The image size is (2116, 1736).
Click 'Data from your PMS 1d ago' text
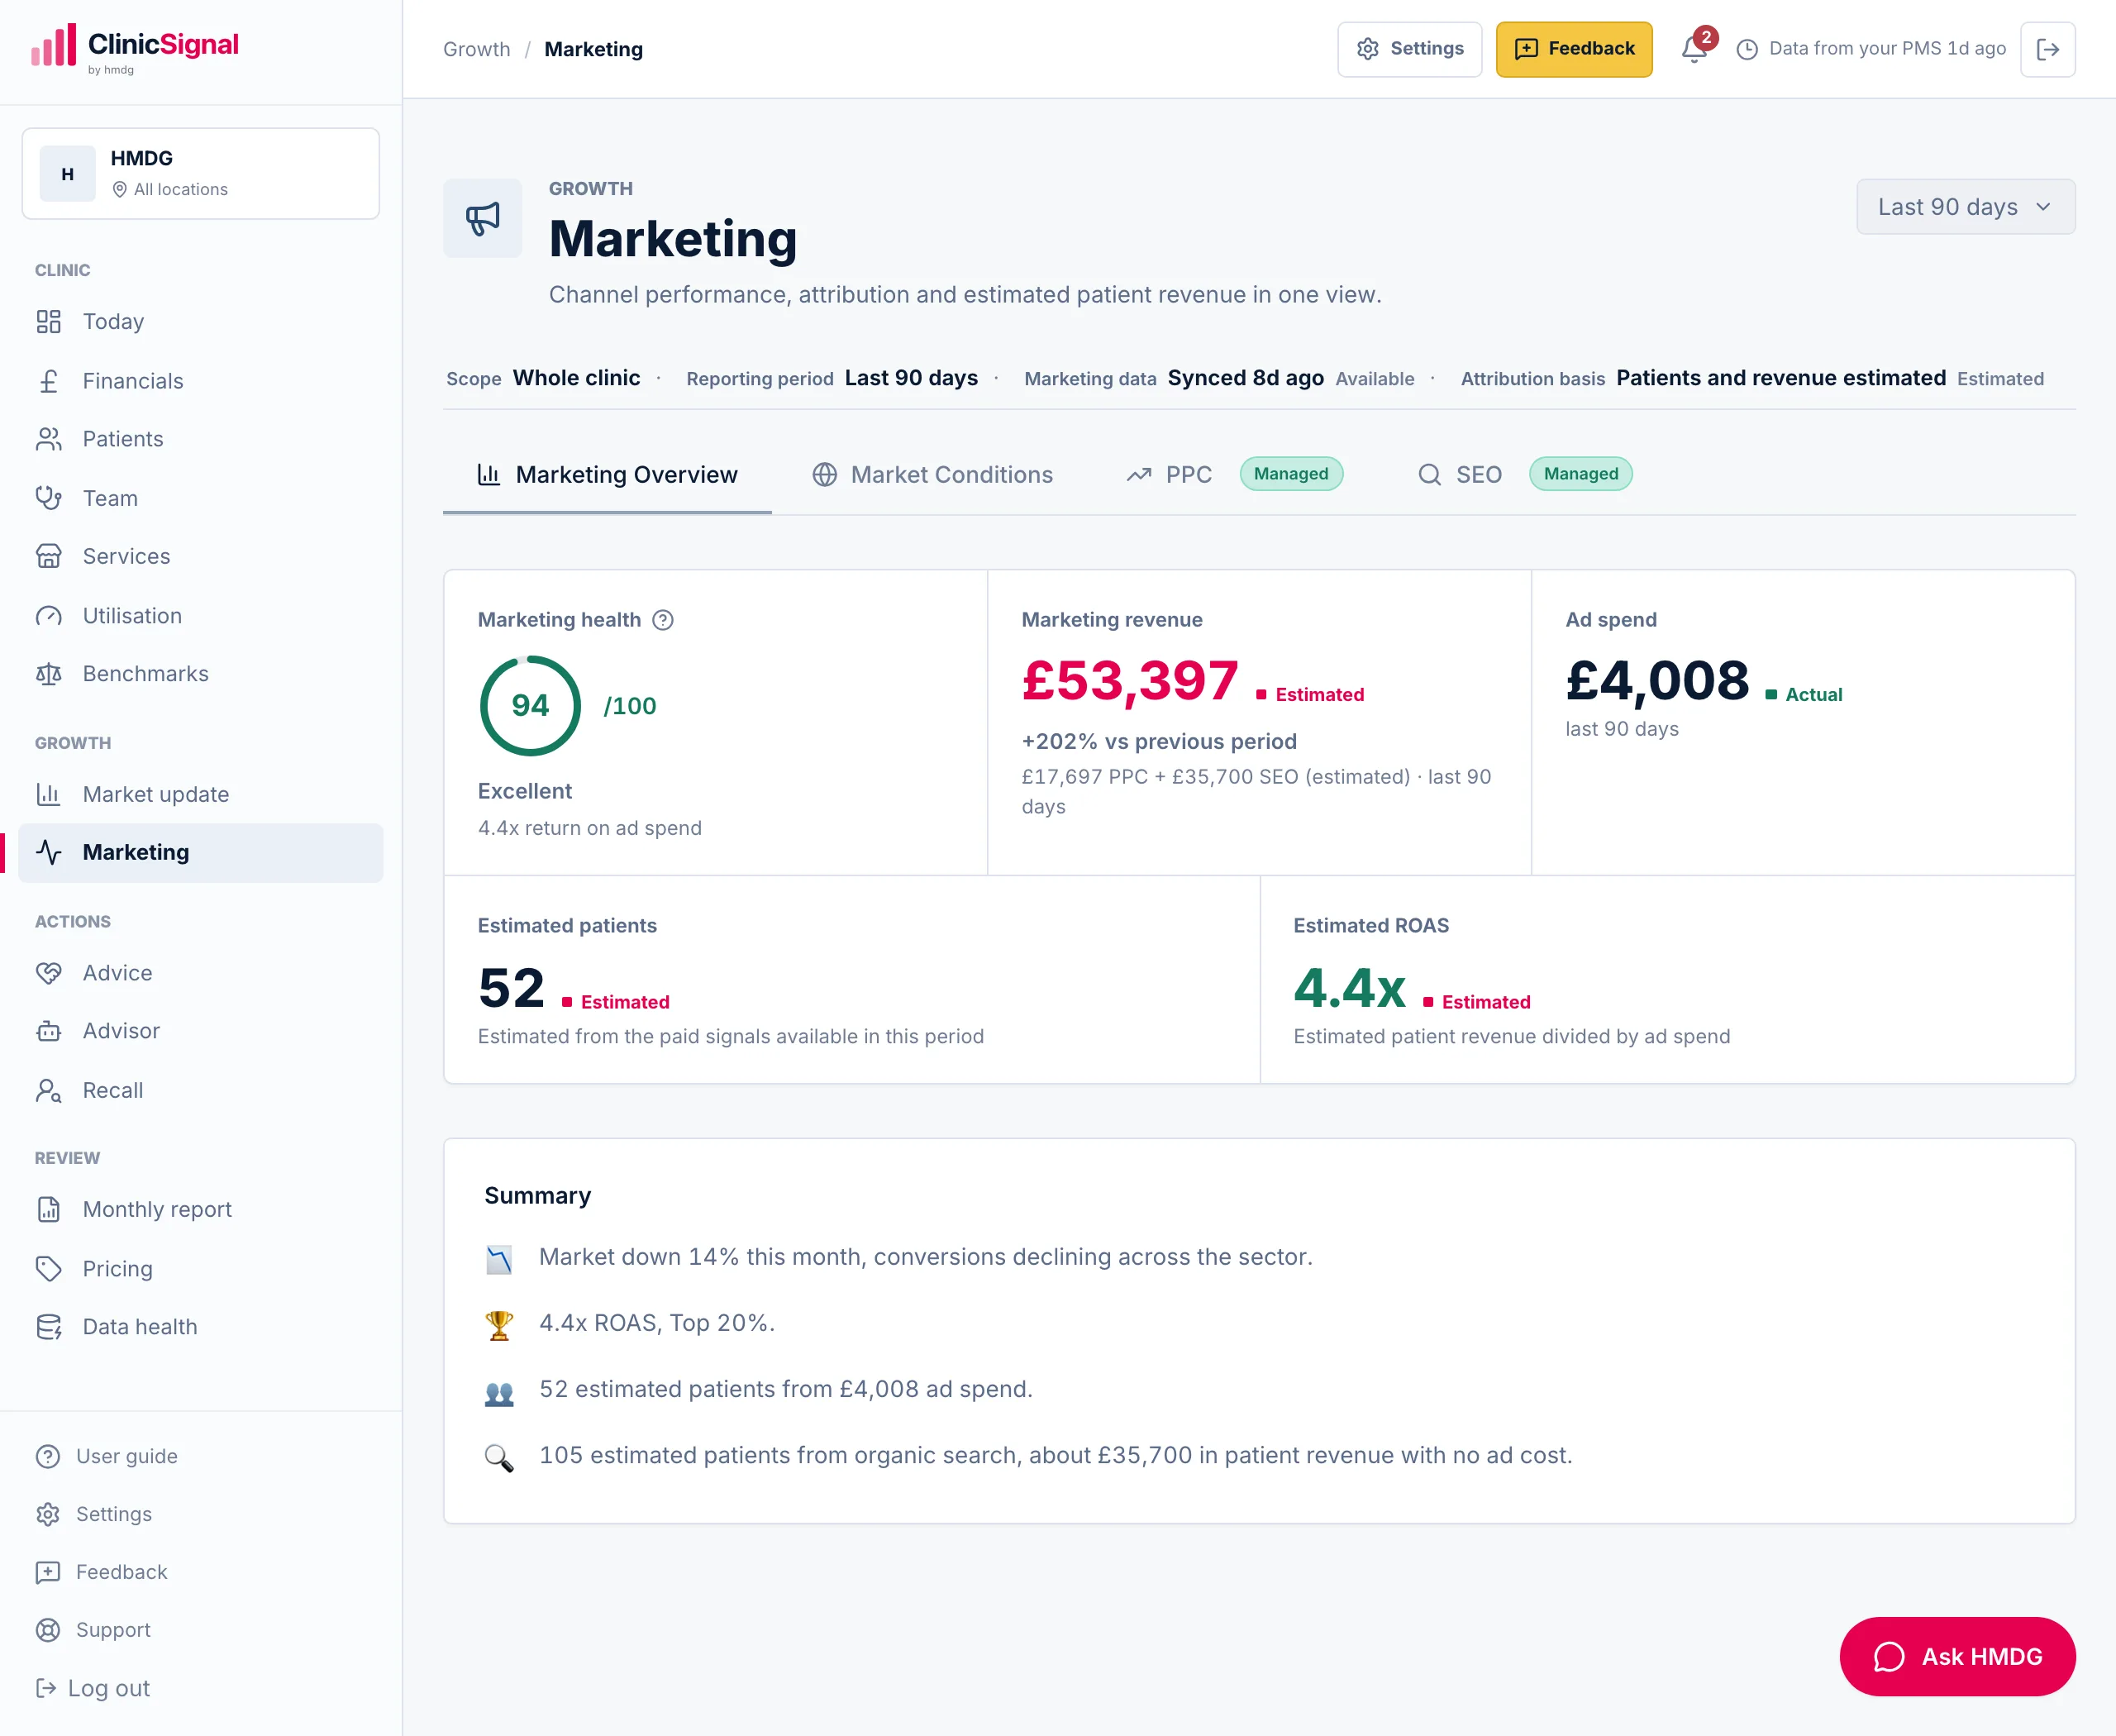[1887, 49]
